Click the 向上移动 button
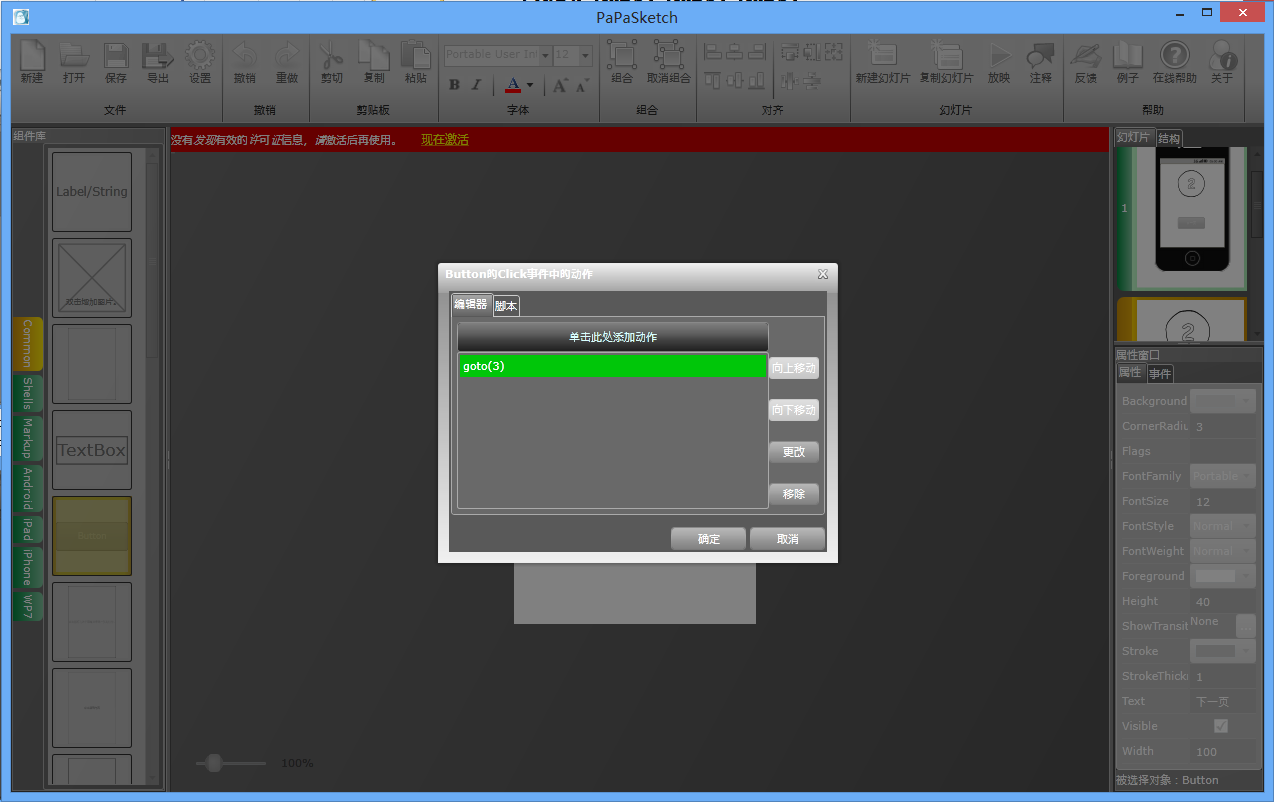The width and height of the screenshot is (1274, 802). coord(794,368)
